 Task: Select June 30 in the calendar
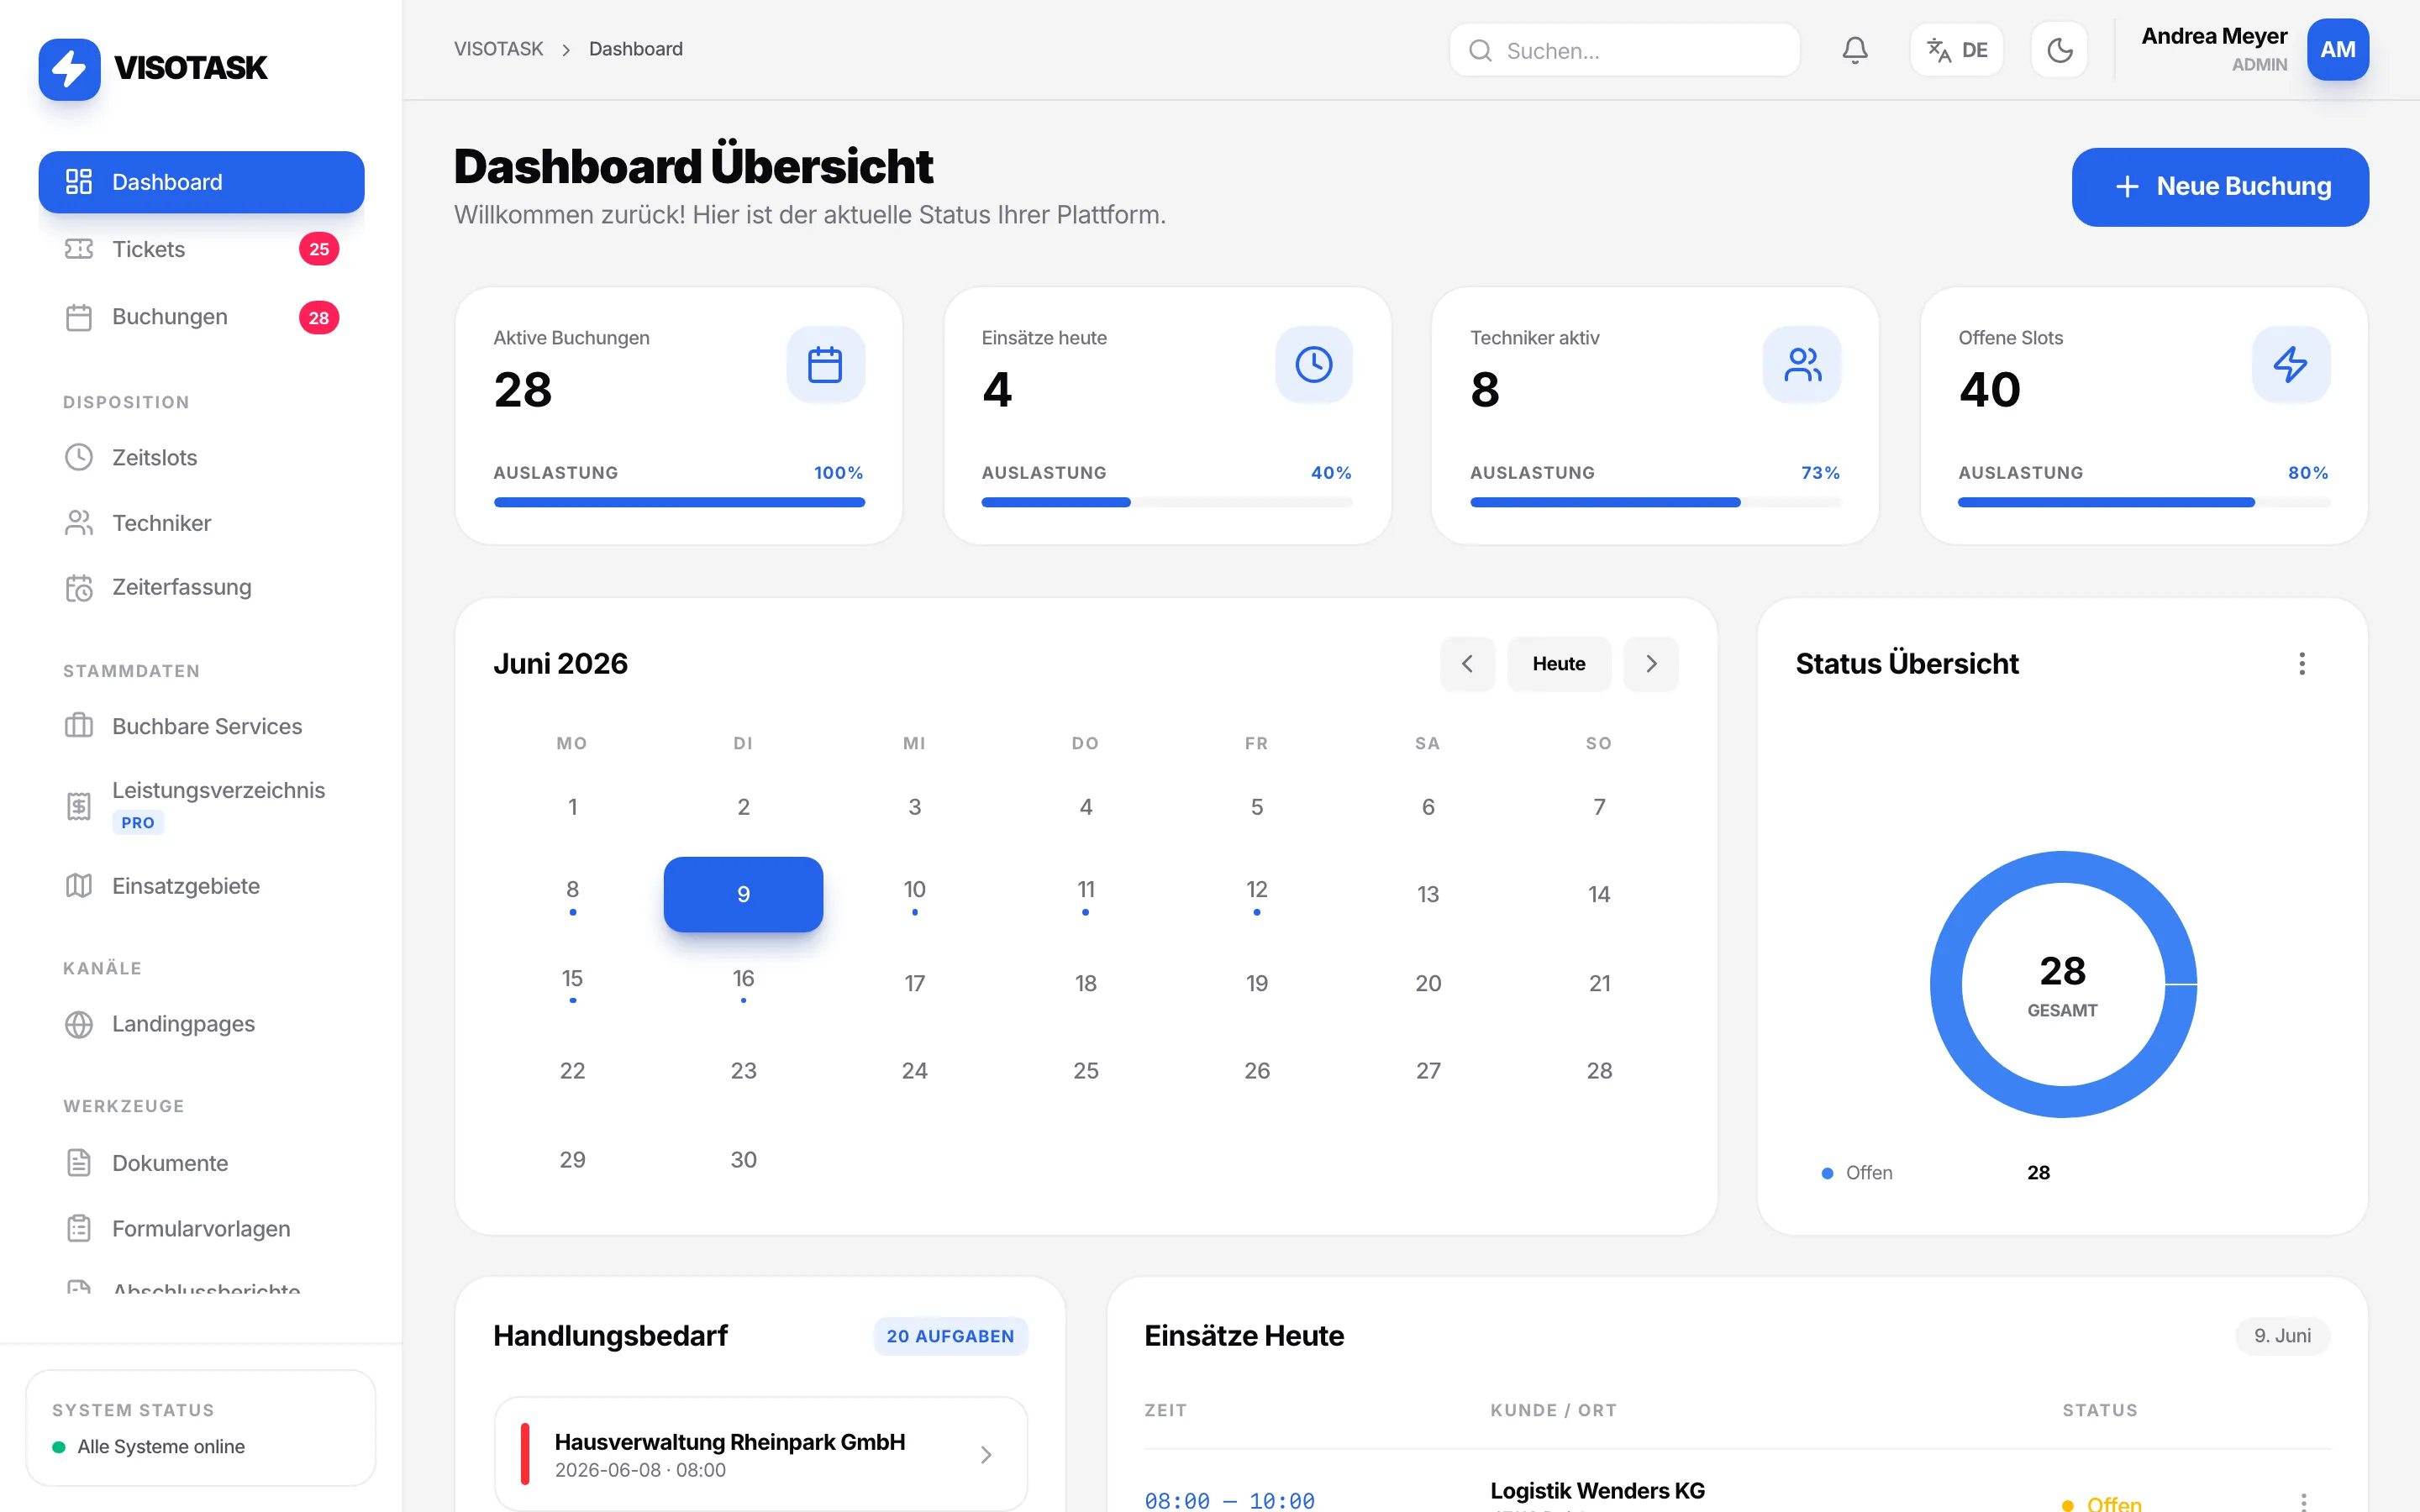click(743, 1159)
